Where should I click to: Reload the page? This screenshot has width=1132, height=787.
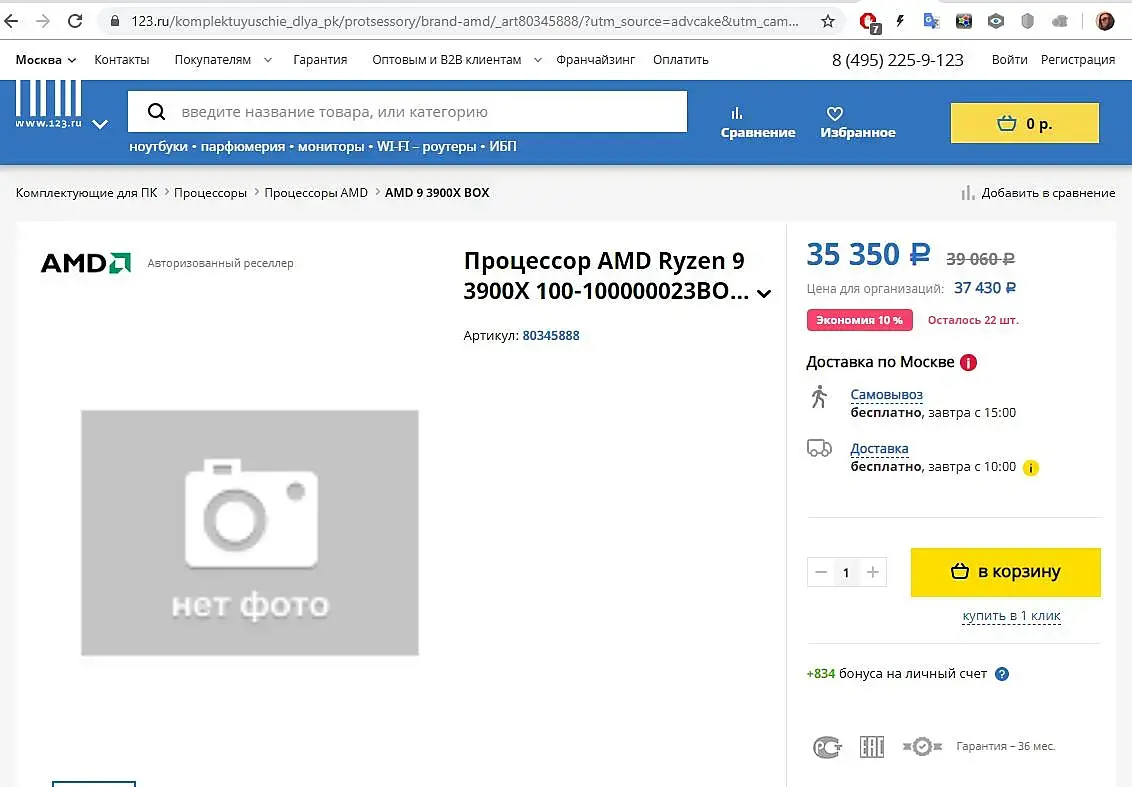pos(75,21)
